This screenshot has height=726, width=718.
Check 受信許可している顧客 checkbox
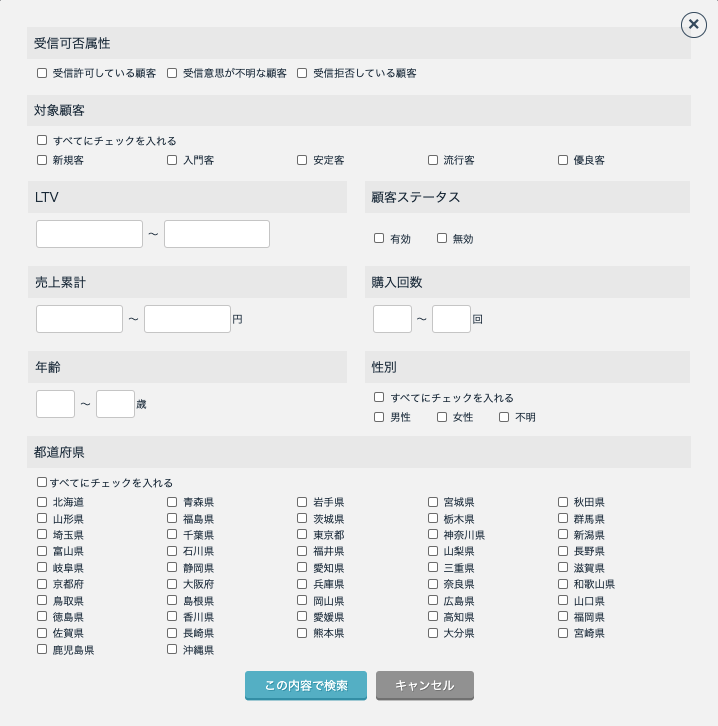coord(42,73)
